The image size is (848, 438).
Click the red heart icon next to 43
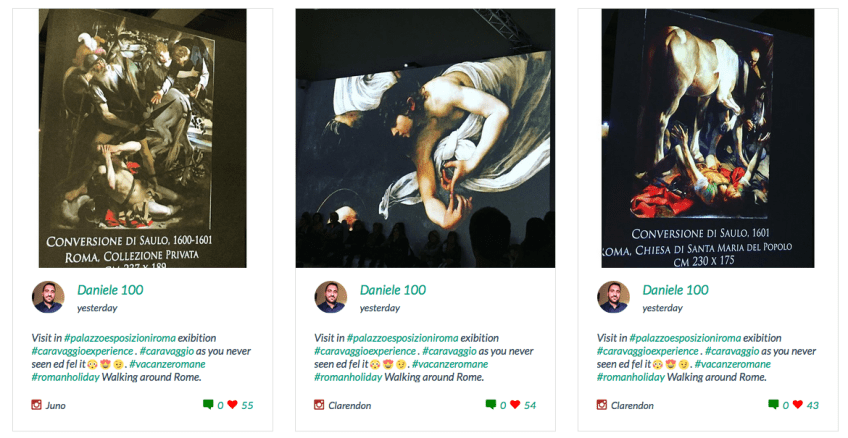click(x=798, y=404)
